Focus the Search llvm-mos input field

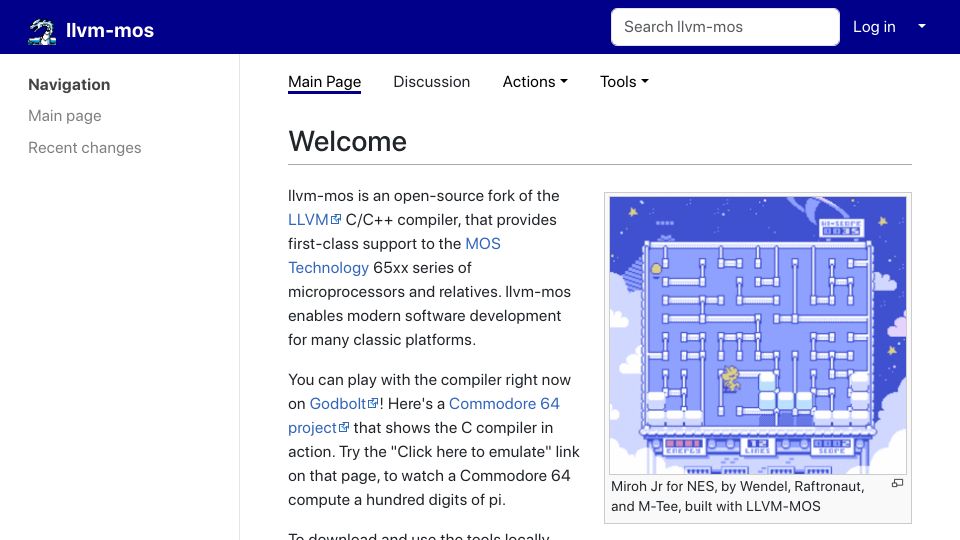point(725,27)
